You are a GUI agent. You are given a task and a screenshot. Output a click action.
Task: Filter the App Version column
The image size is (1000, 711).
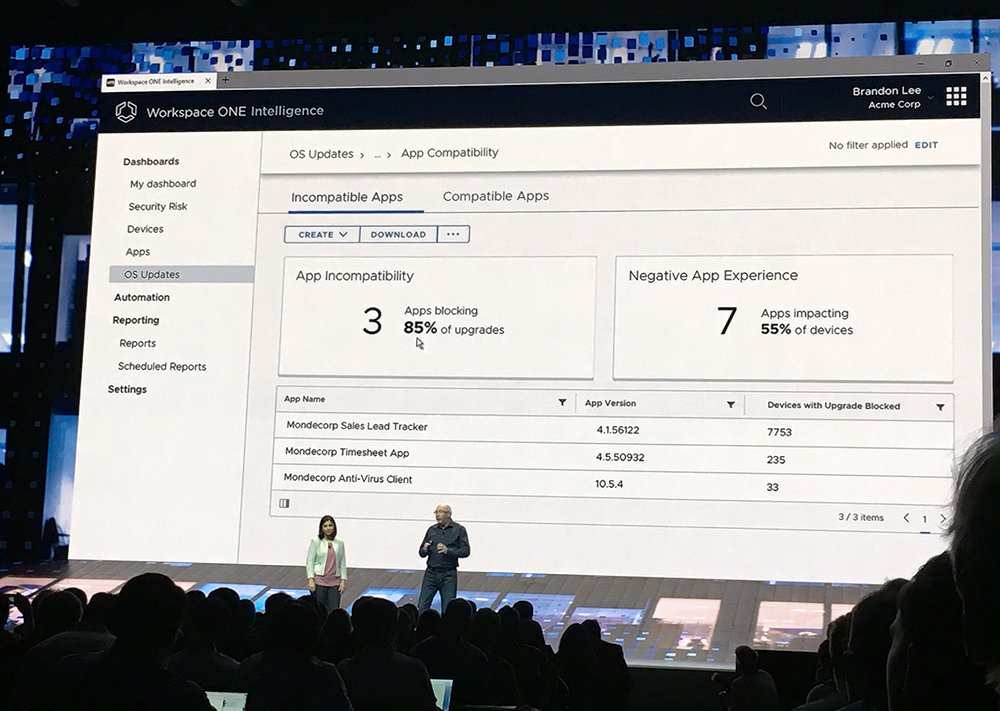[x=731, y=404]
